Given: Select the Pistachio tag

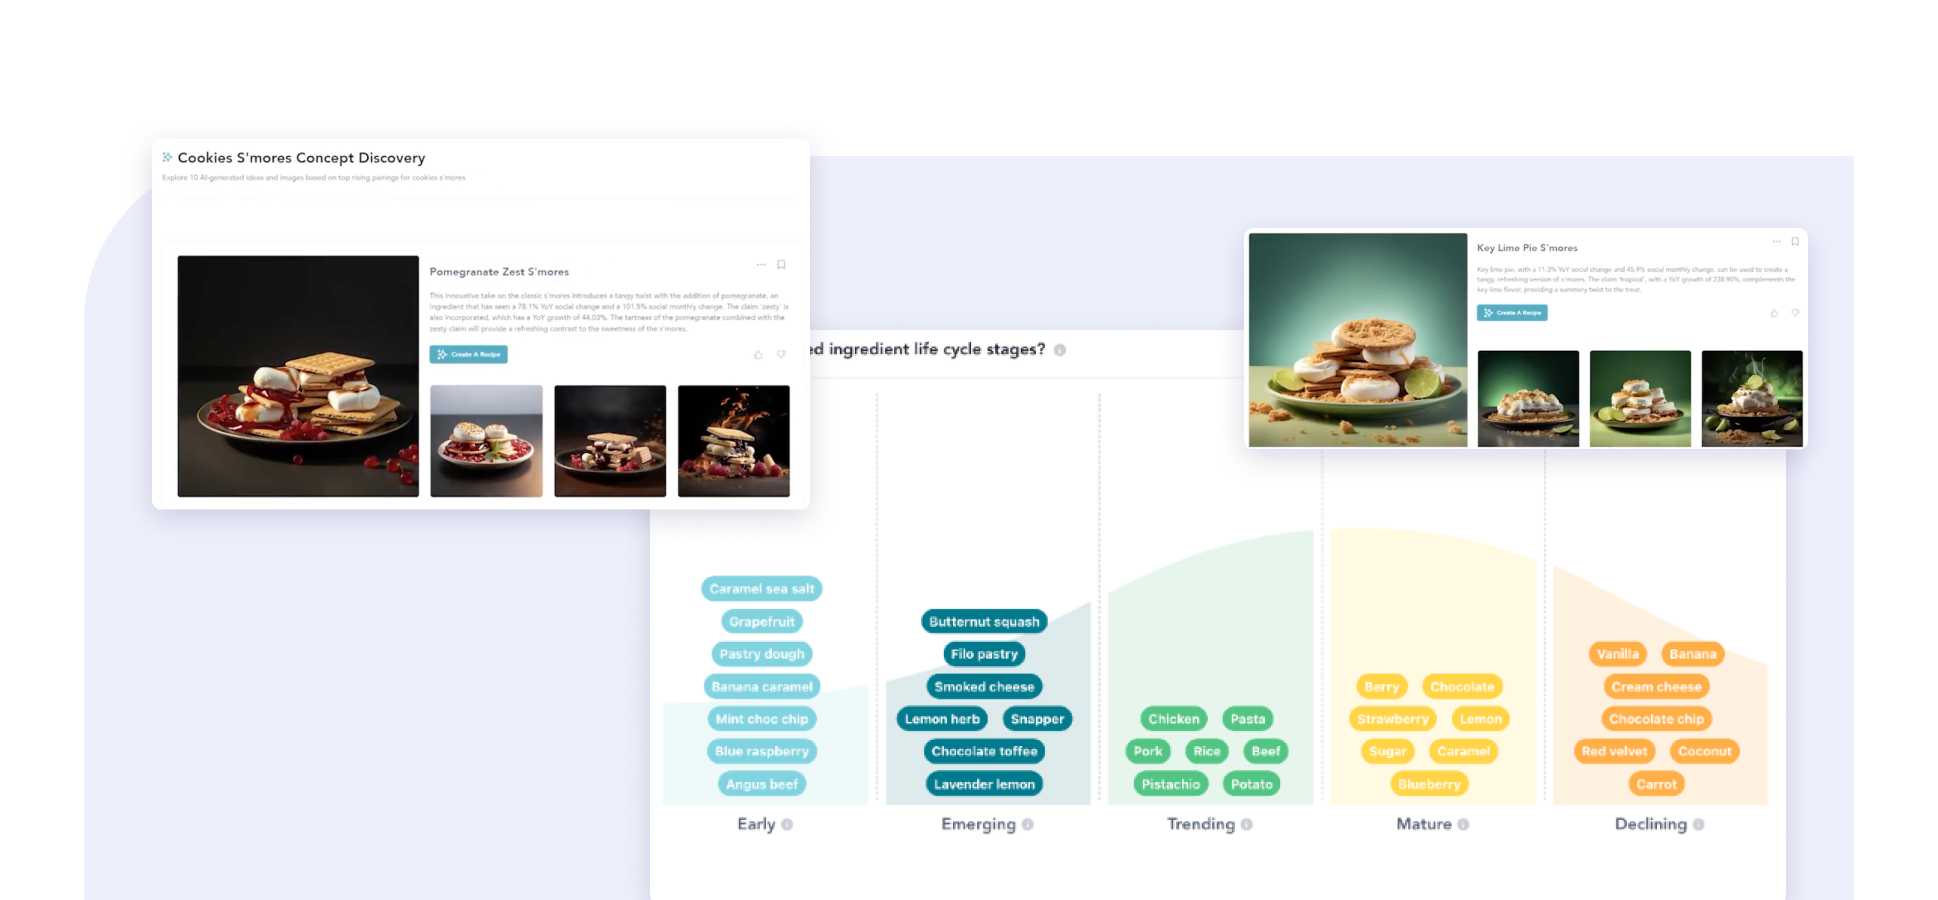Looking at the screenshot, I should point(1171,784).
